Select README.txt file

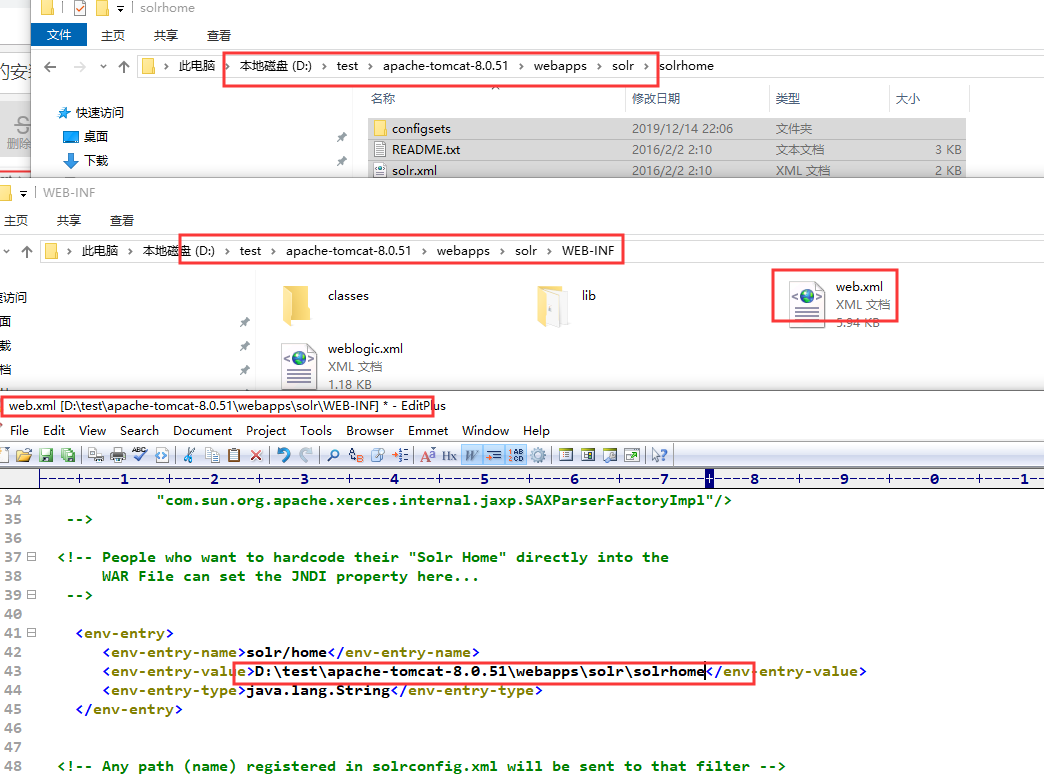666,150
